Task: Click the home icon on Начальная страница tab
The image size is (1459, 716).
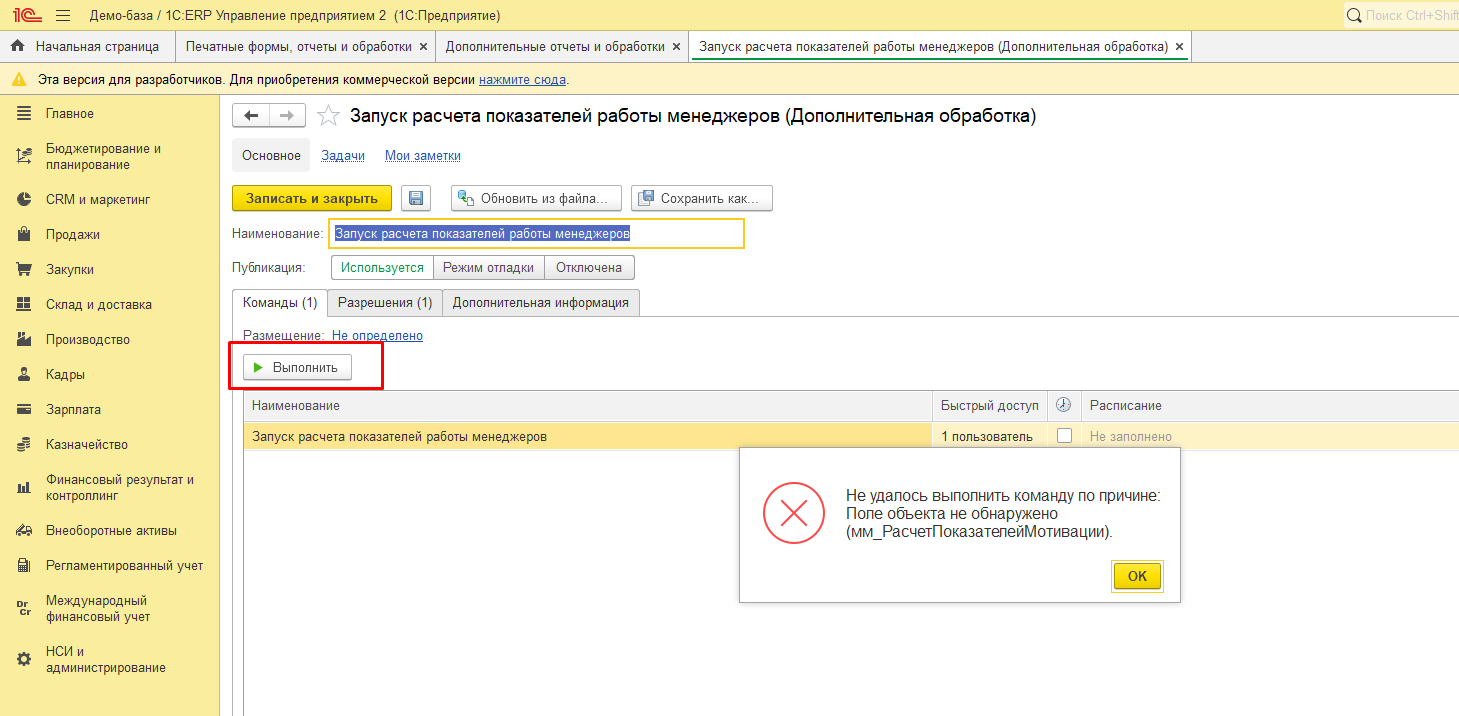Action: coord(17,46)
